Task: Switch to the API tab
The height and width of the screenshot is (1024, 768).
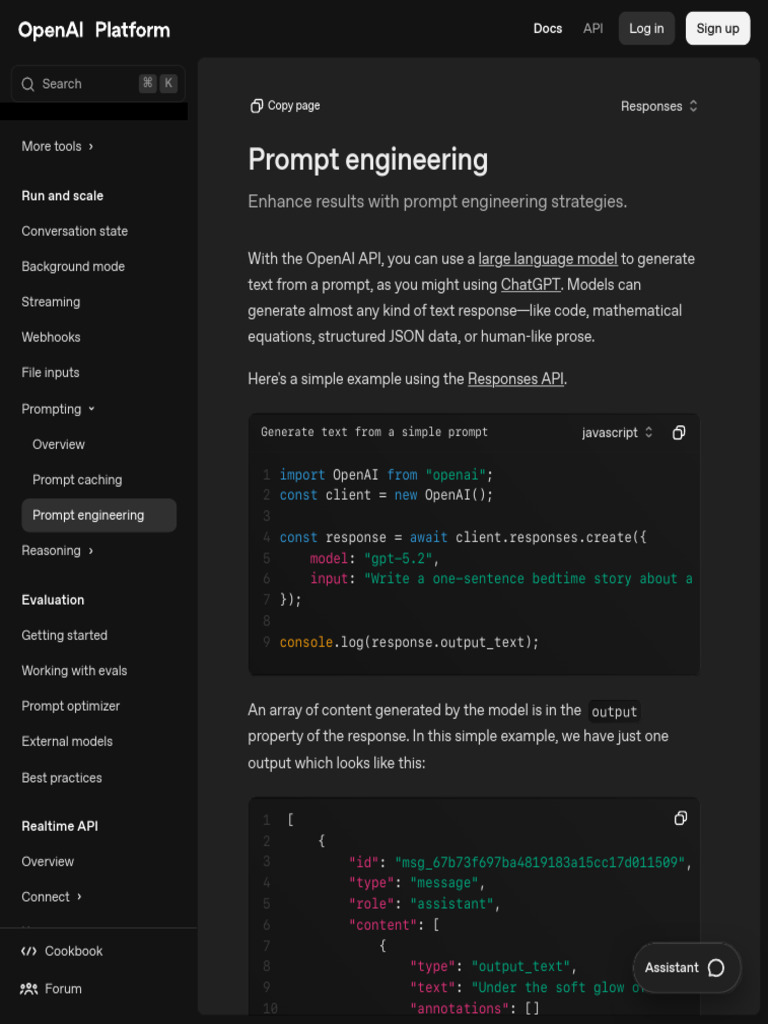Action: (x=593, y=29)
